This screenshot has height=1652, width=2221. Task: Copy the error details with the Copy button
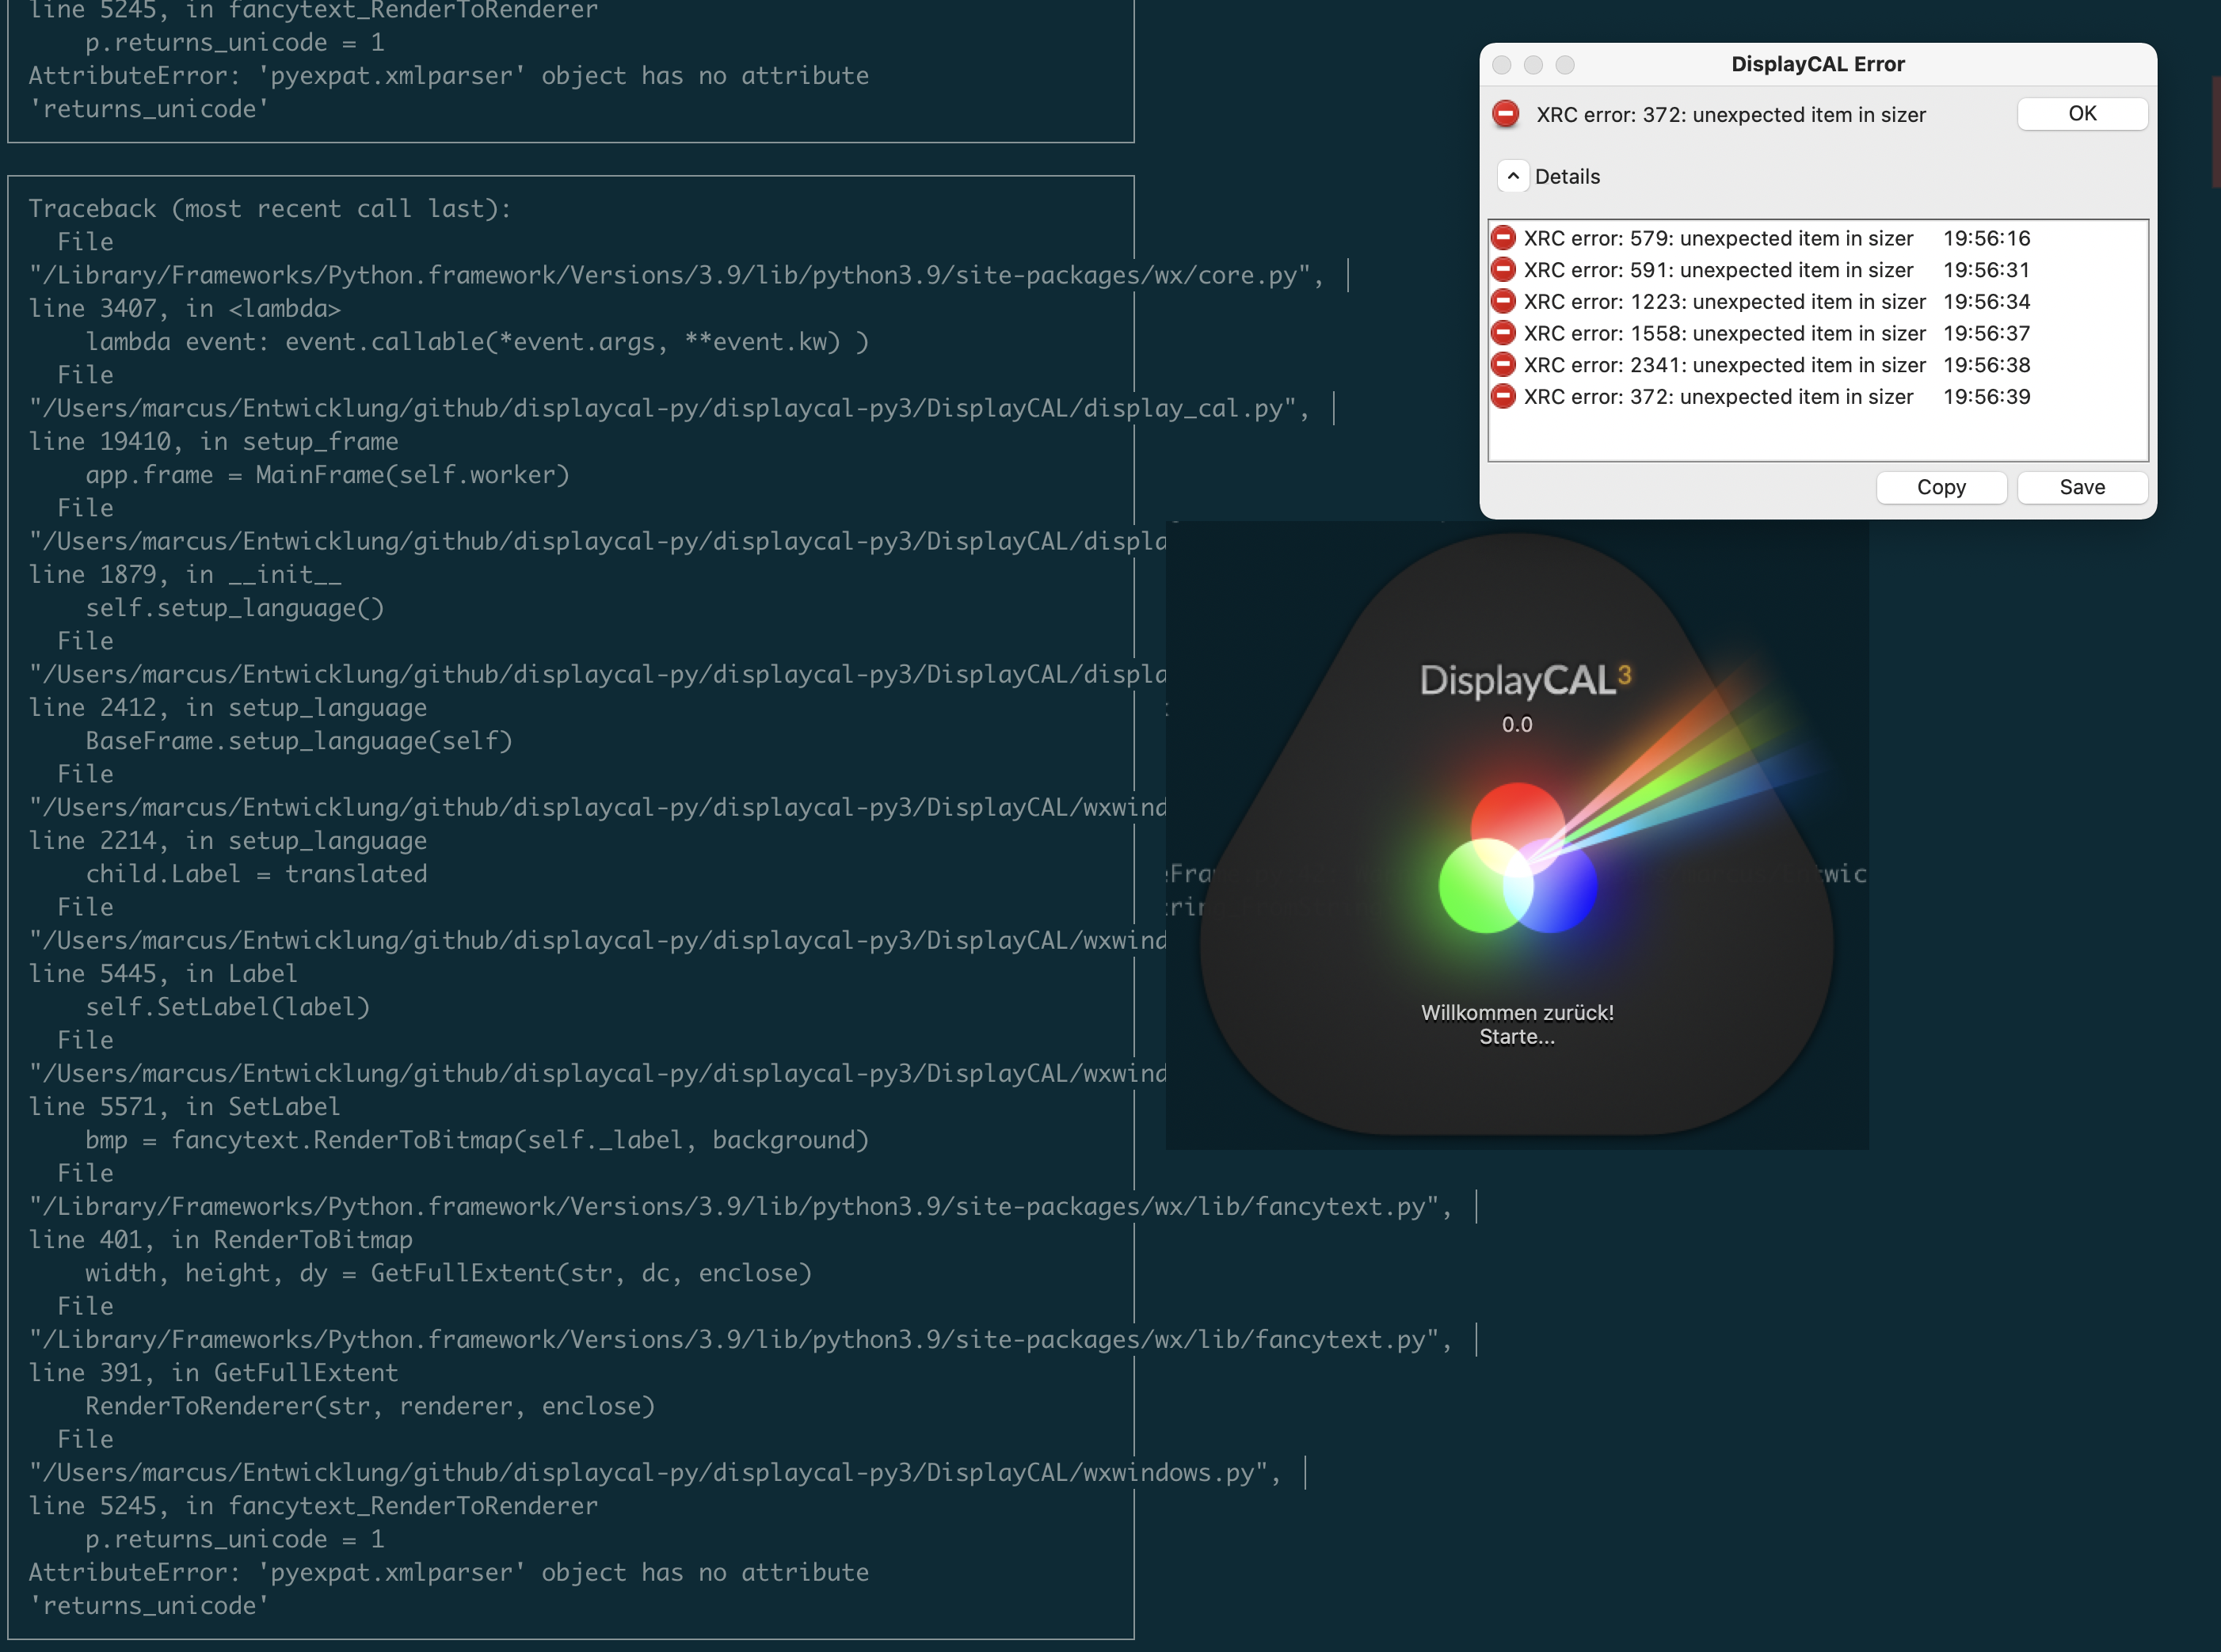click(x=1941, y=487)
